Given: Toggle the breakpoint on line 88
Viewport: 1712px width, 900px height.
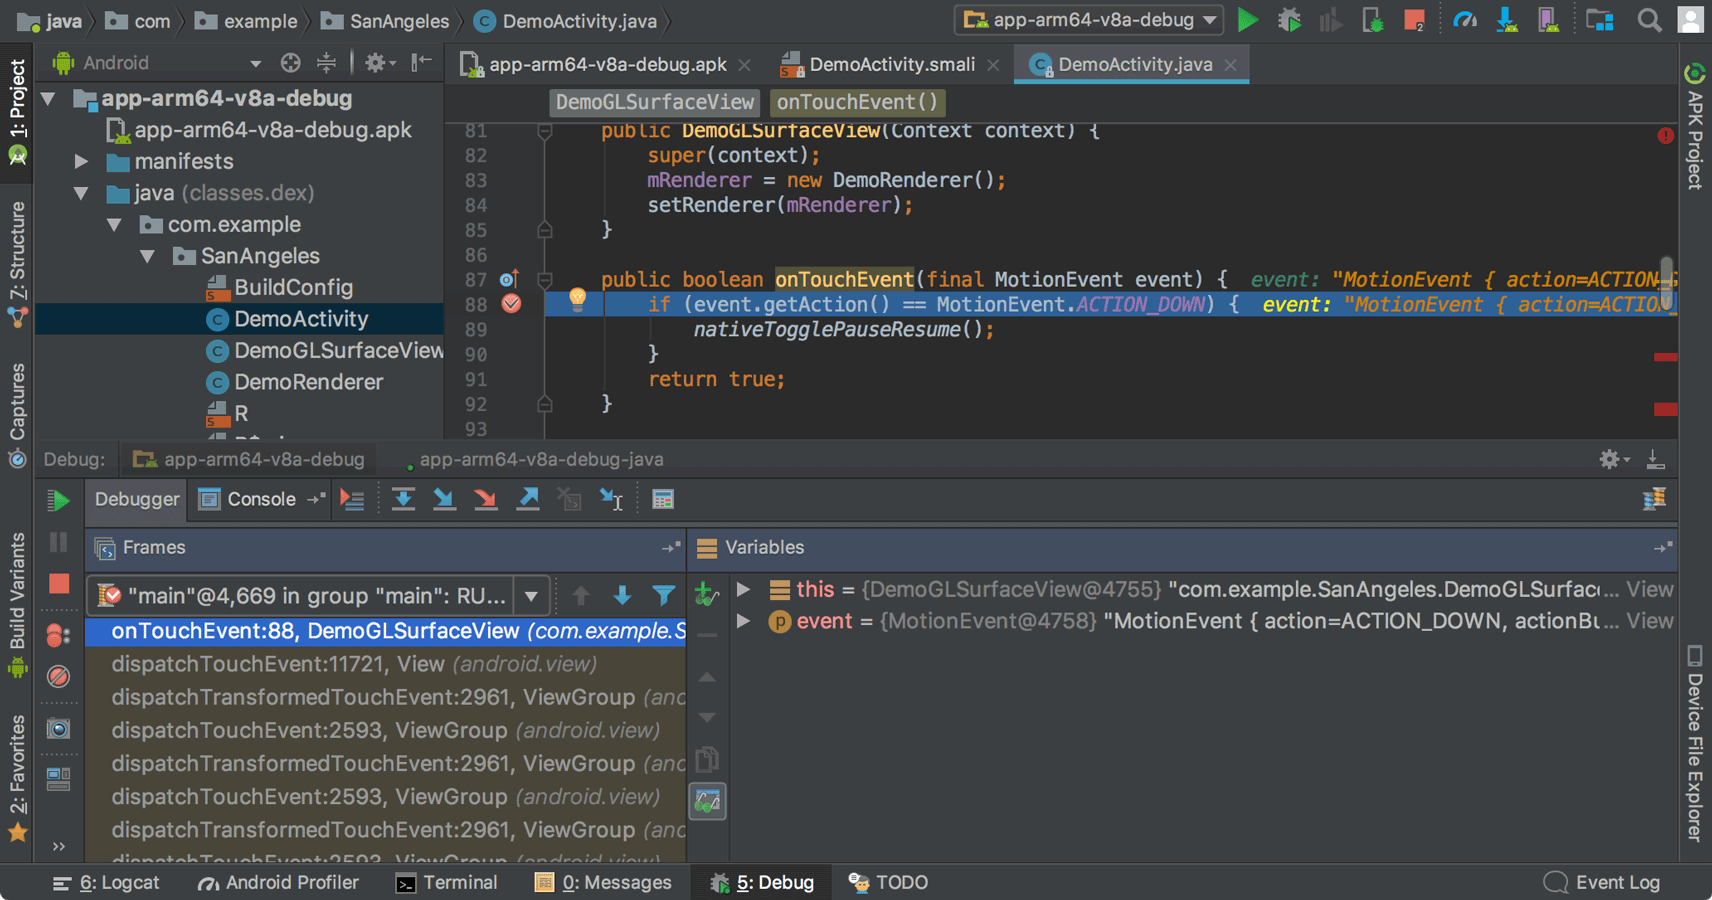Looking at the screenshot, I should [x=512, y=304].
